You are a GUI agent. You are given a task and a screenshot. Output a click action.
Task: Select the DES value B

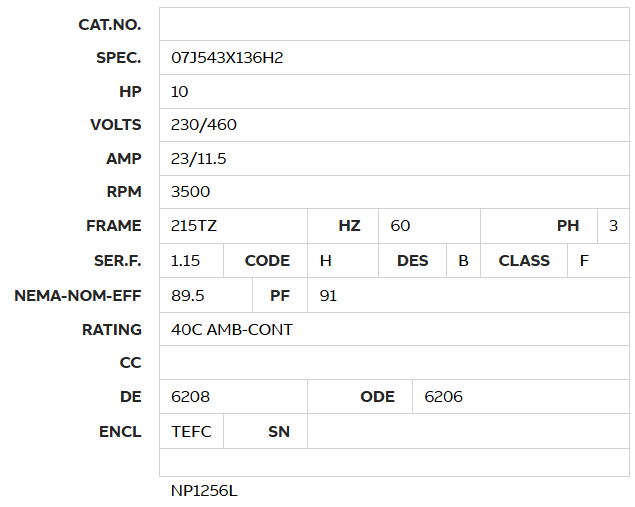point(463,260)
